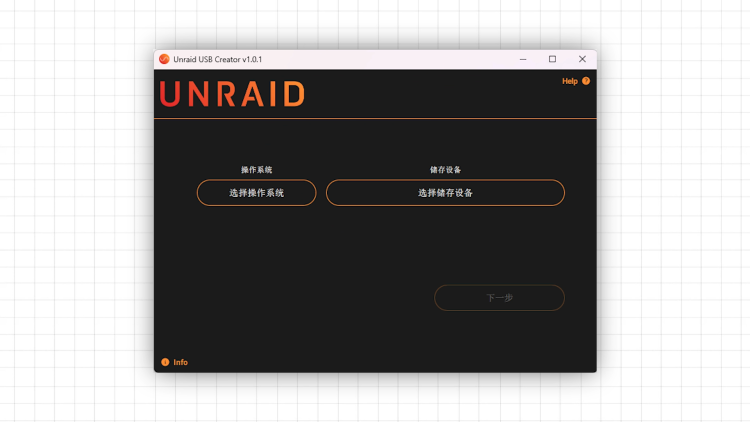
Task: Click the 选择操作系统 button
Action: pos(256,193)
